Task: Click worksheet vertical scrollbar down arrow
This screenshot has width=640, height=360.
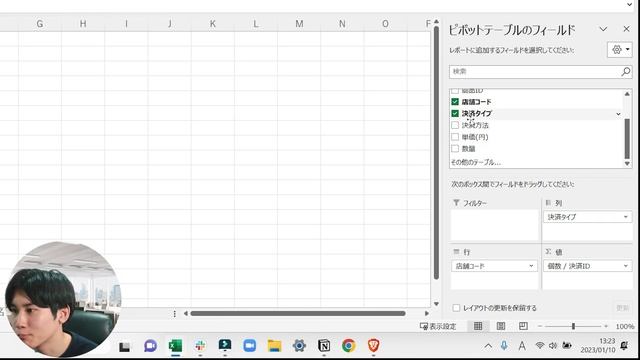Action: click(436, 304)
